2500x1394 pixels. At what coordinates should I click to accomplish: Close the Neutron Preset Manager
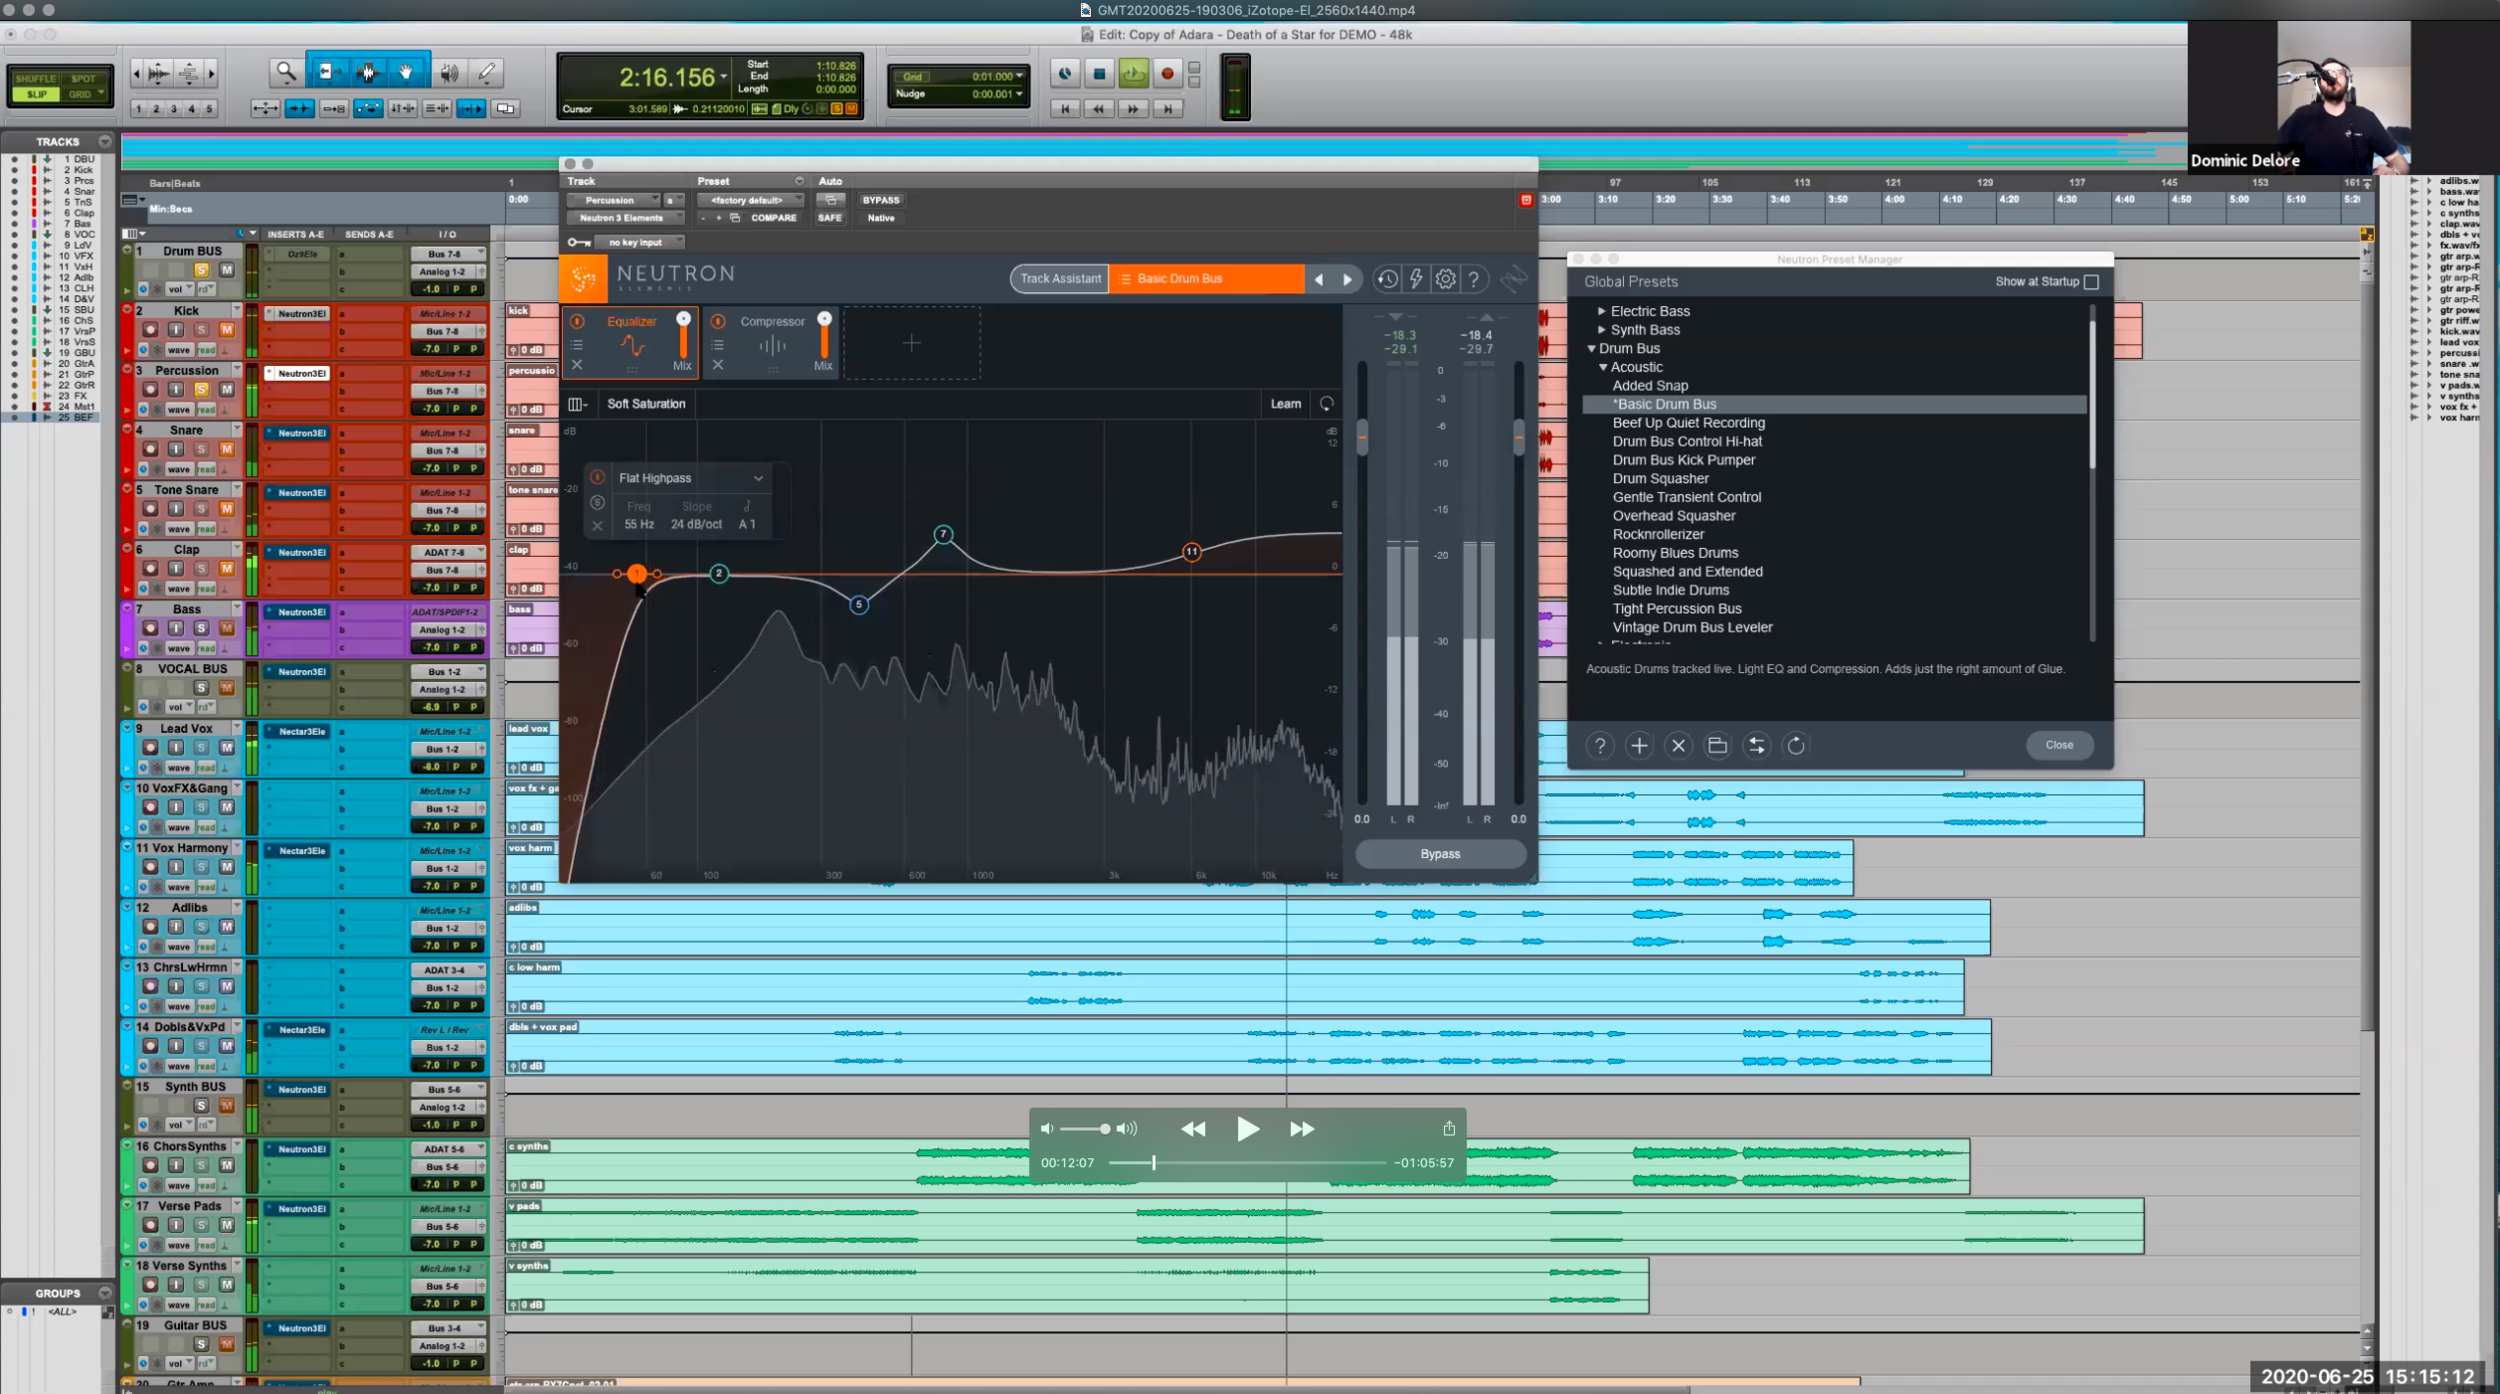pos(2059,745)
